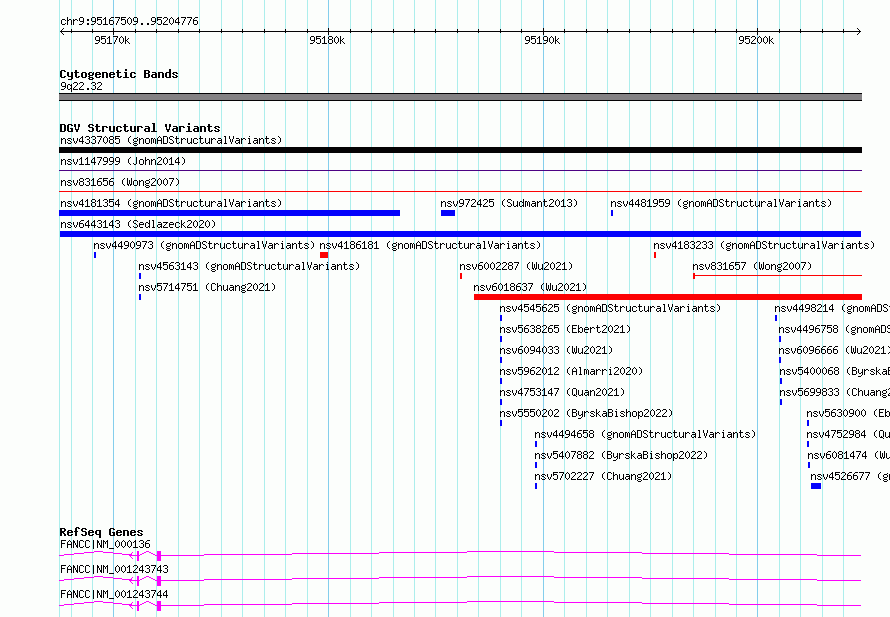890x617 pixels.
Task: Click the blue nsv4181354 variant bar
Action: (x=229, y=213)
